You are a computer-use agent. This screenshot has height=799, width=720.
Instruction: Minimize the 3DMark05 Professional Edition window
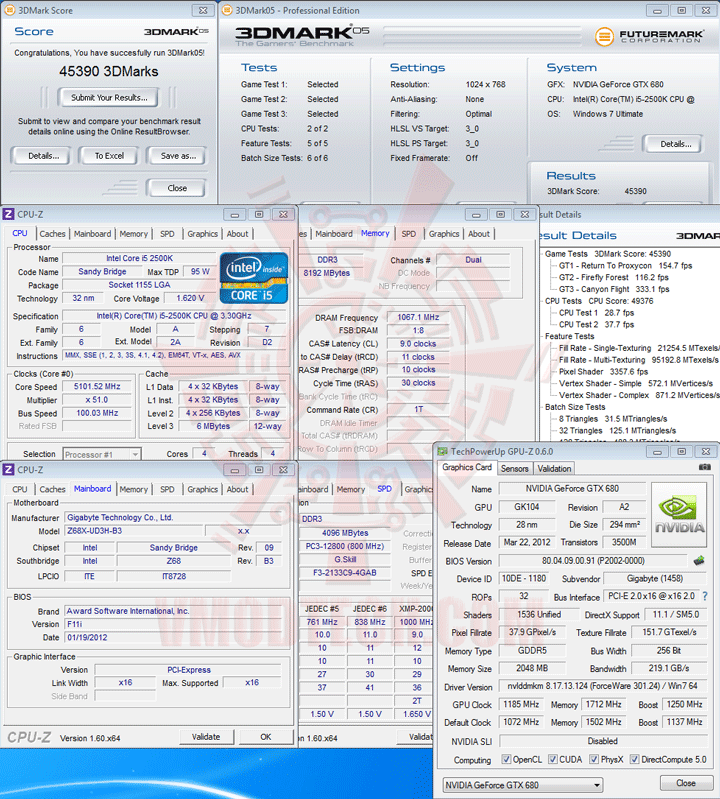657,11
